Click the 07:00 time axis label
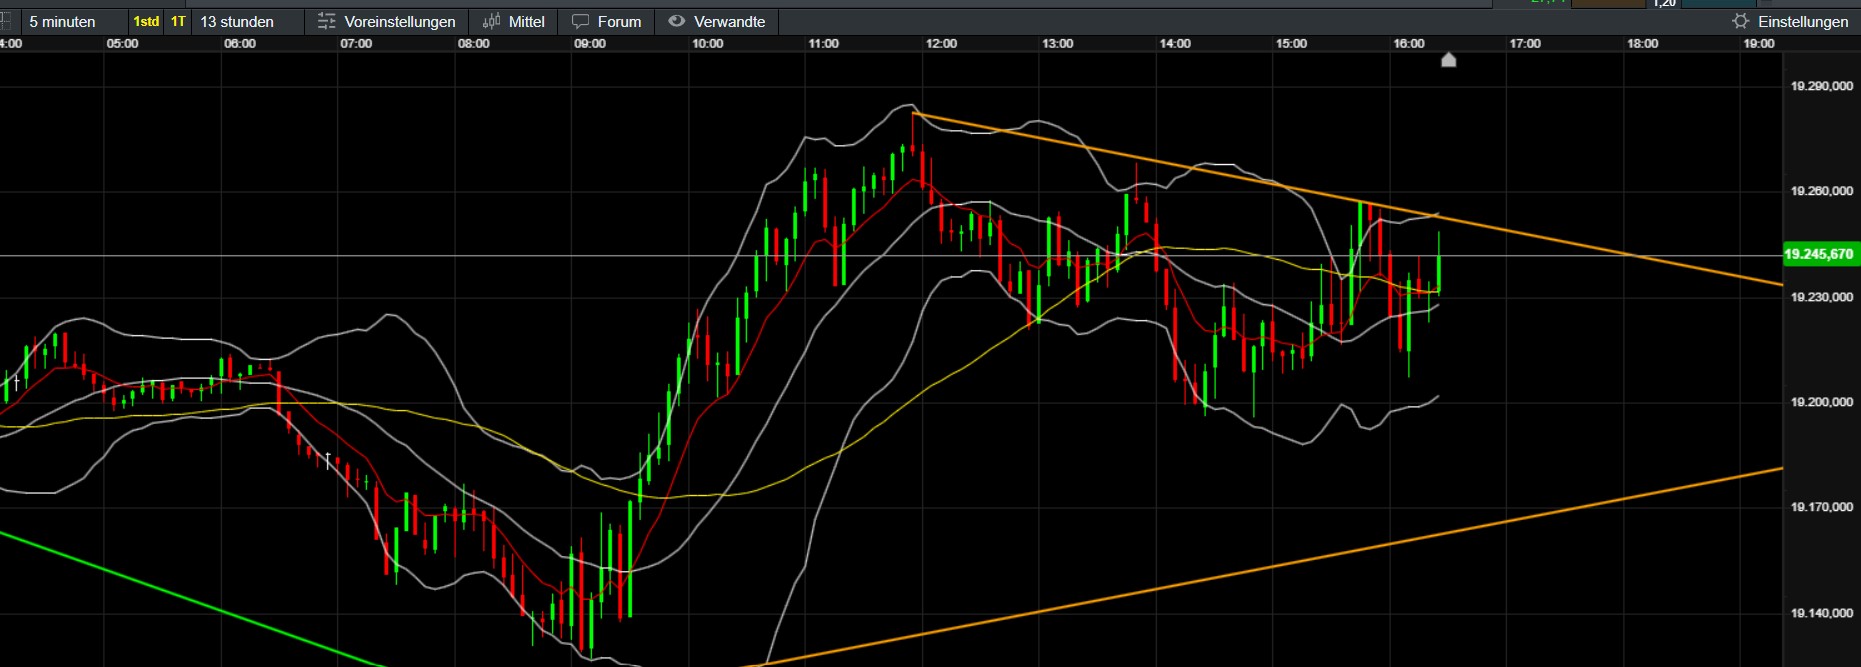This screenshot has width=1861, height=667. point(356,44)
